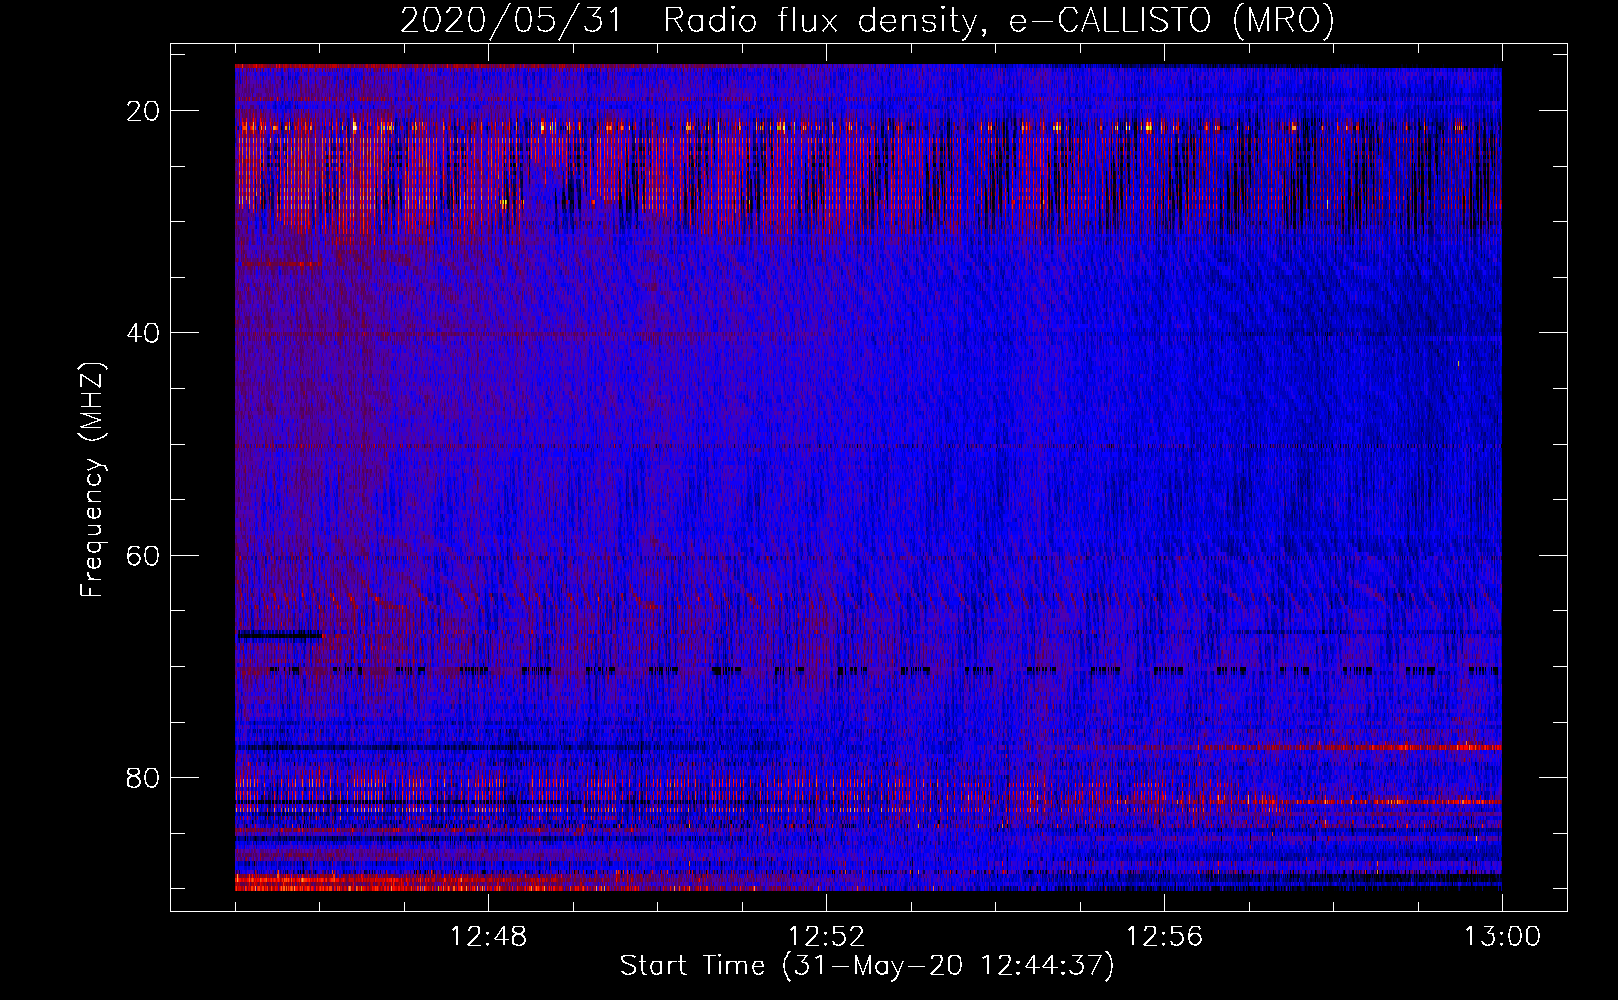1618x1000 pixels.
Task: Click the 12:52 time axis tick label
Action: coord(826,937)
